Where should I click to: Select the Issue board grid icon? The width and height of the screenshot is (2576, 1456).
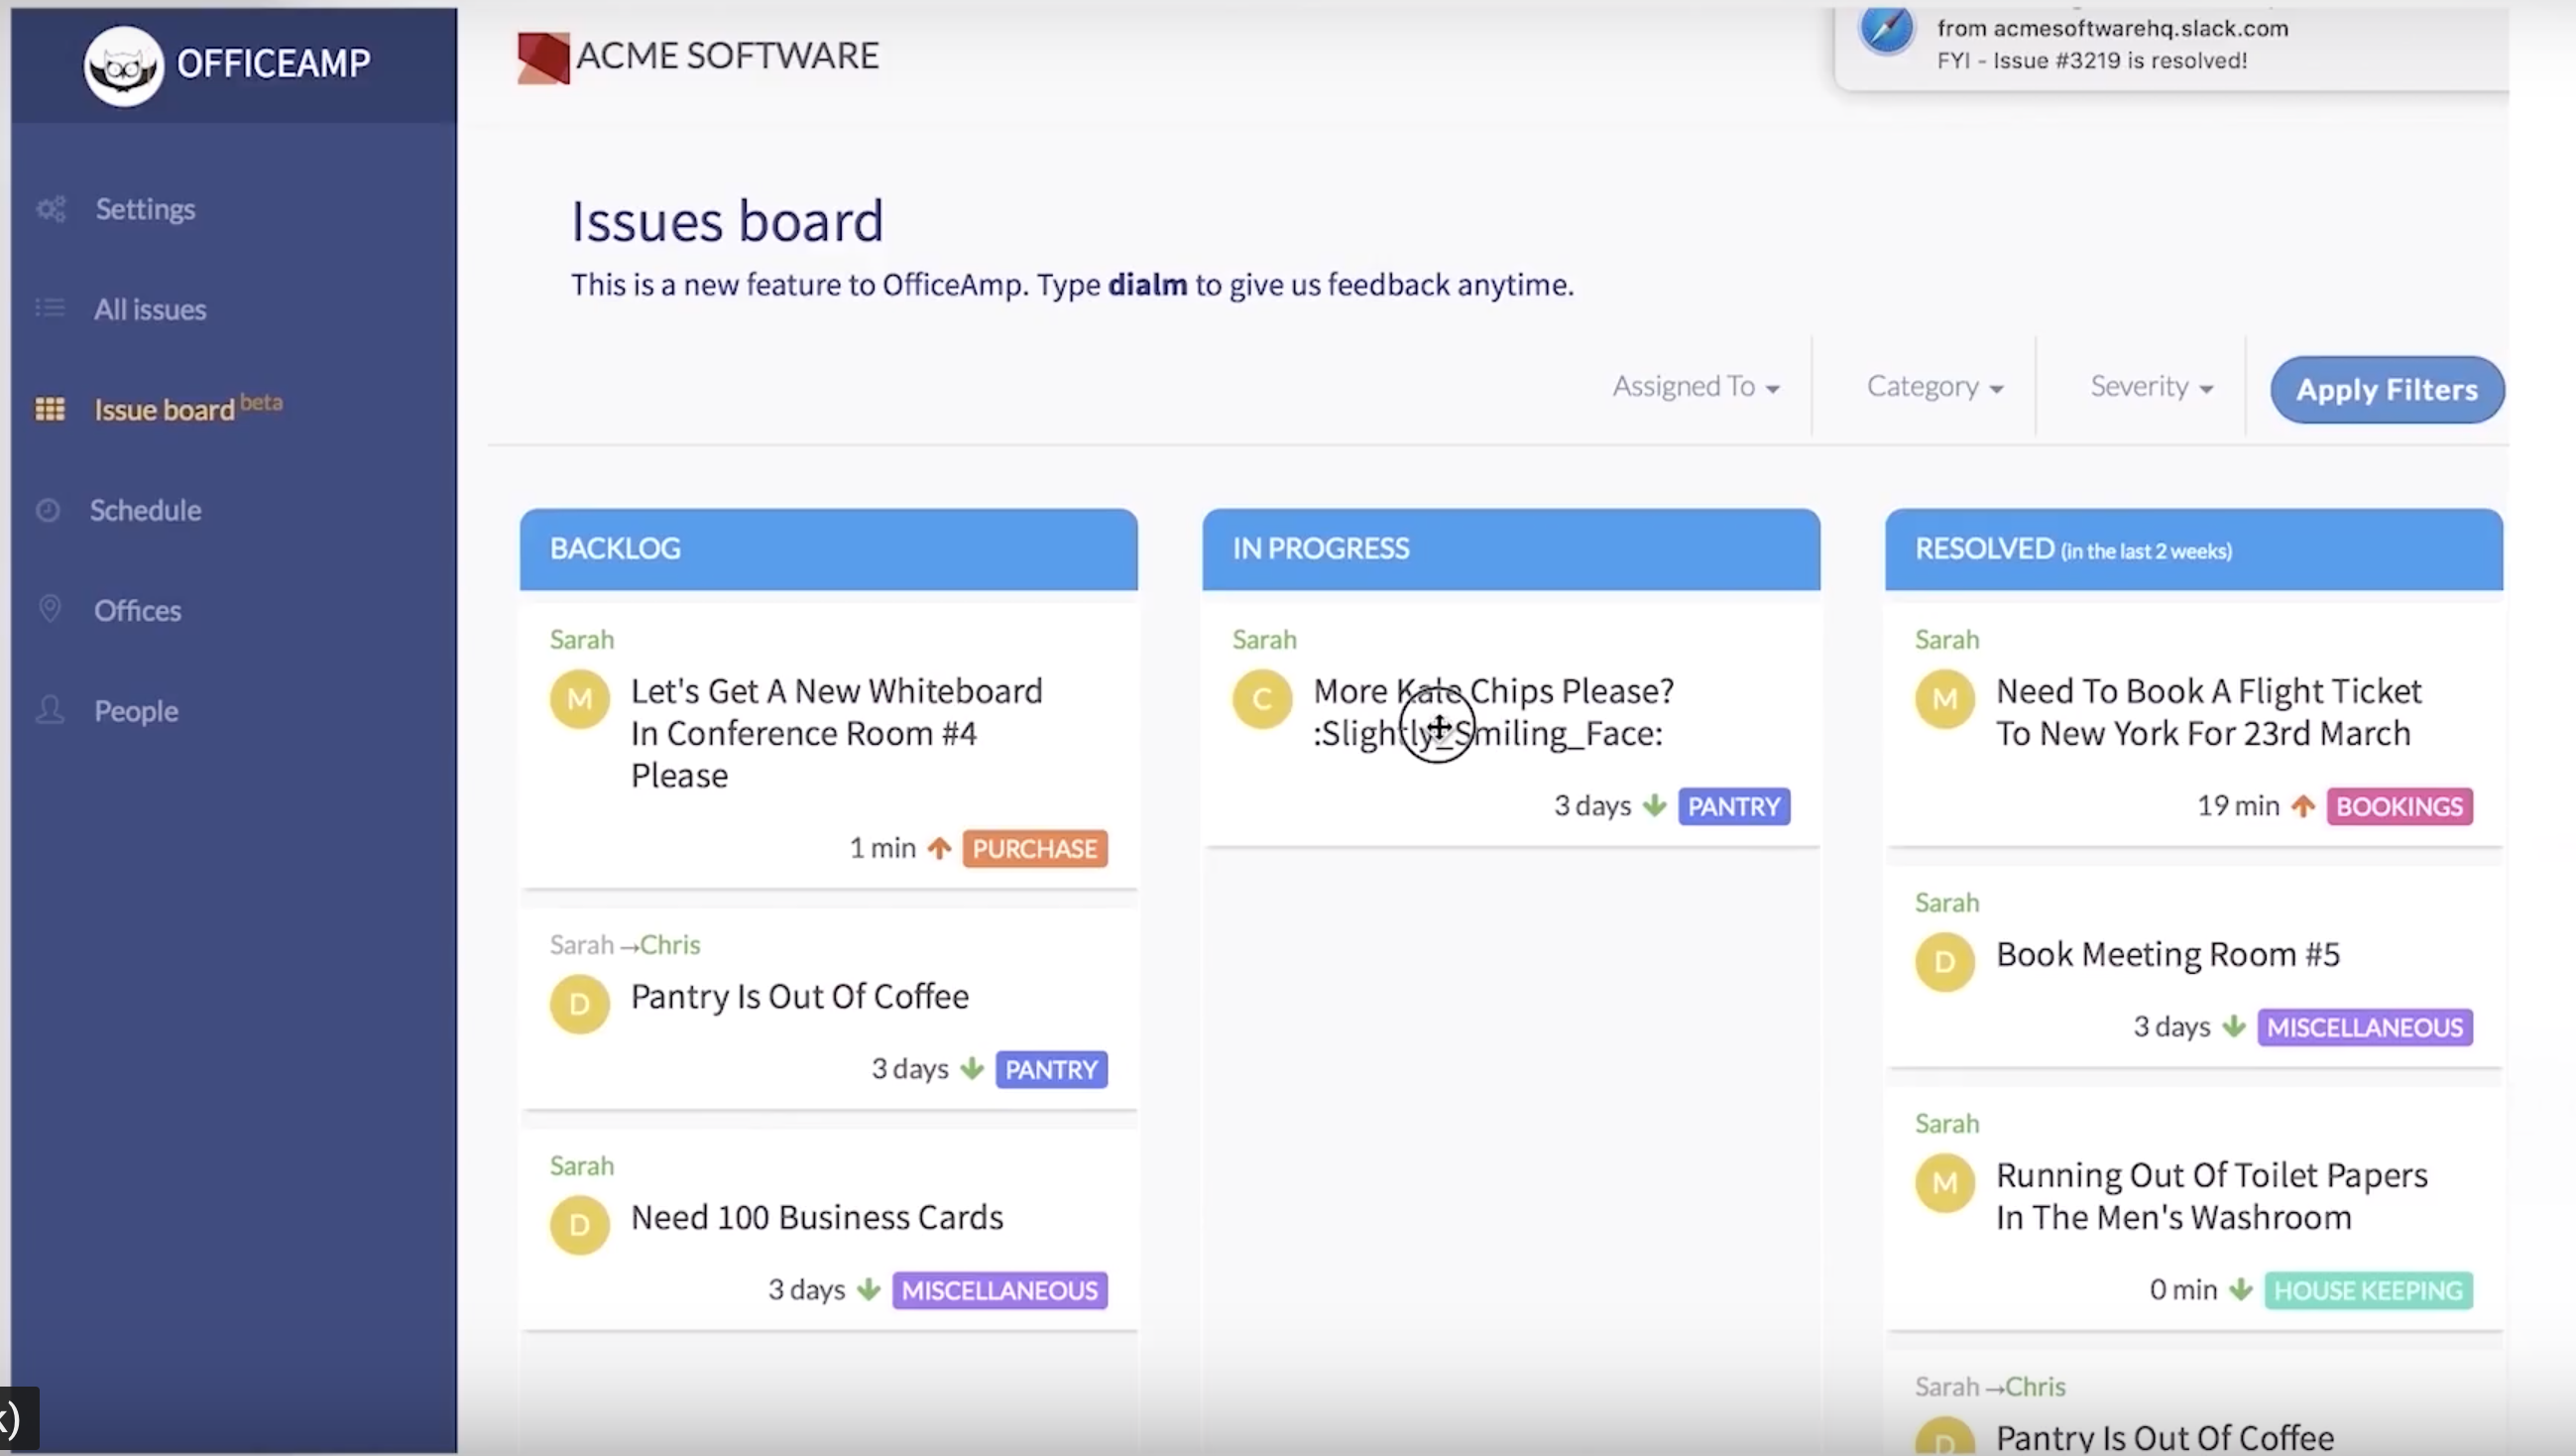(50, 408)
